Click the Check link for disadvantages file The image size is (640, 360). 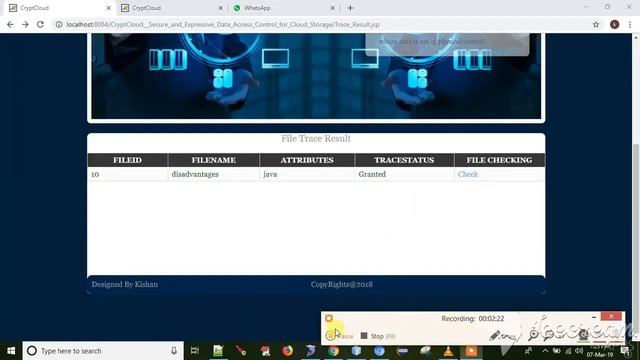click(x=467, y=174)
